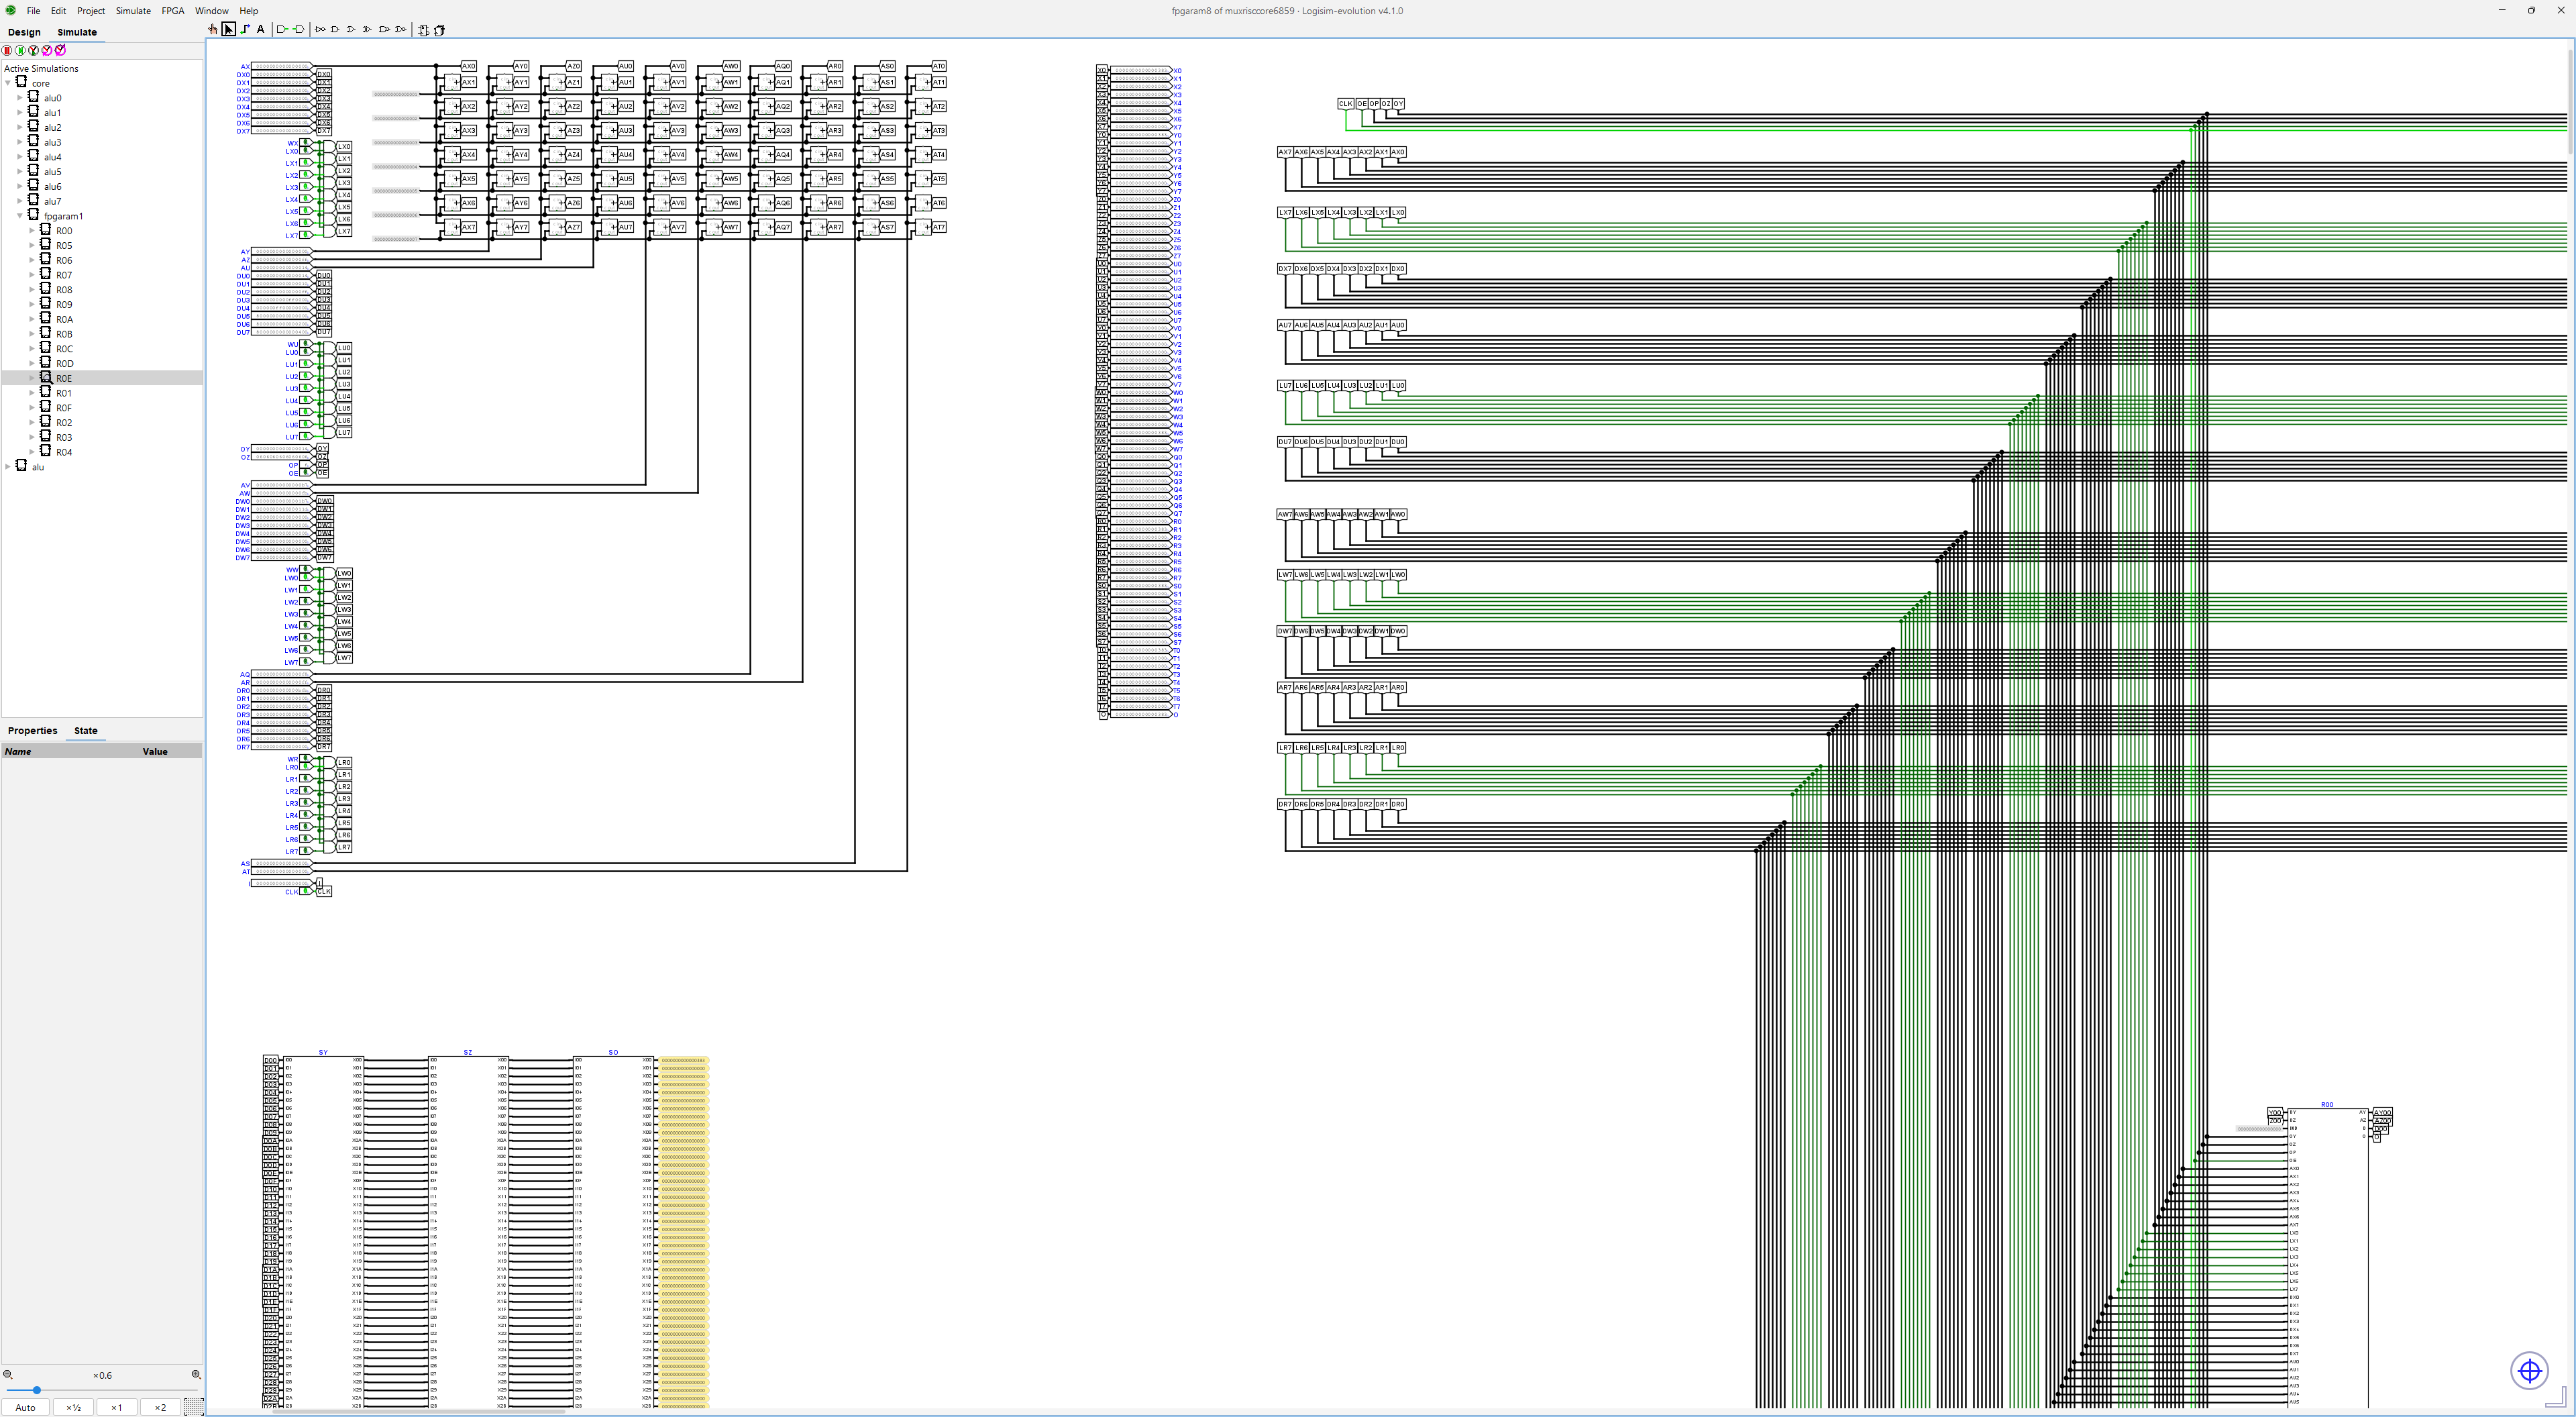Switch to the Design tab
The width and height of the screenshot is (2576, 1417).
[25, 32]
